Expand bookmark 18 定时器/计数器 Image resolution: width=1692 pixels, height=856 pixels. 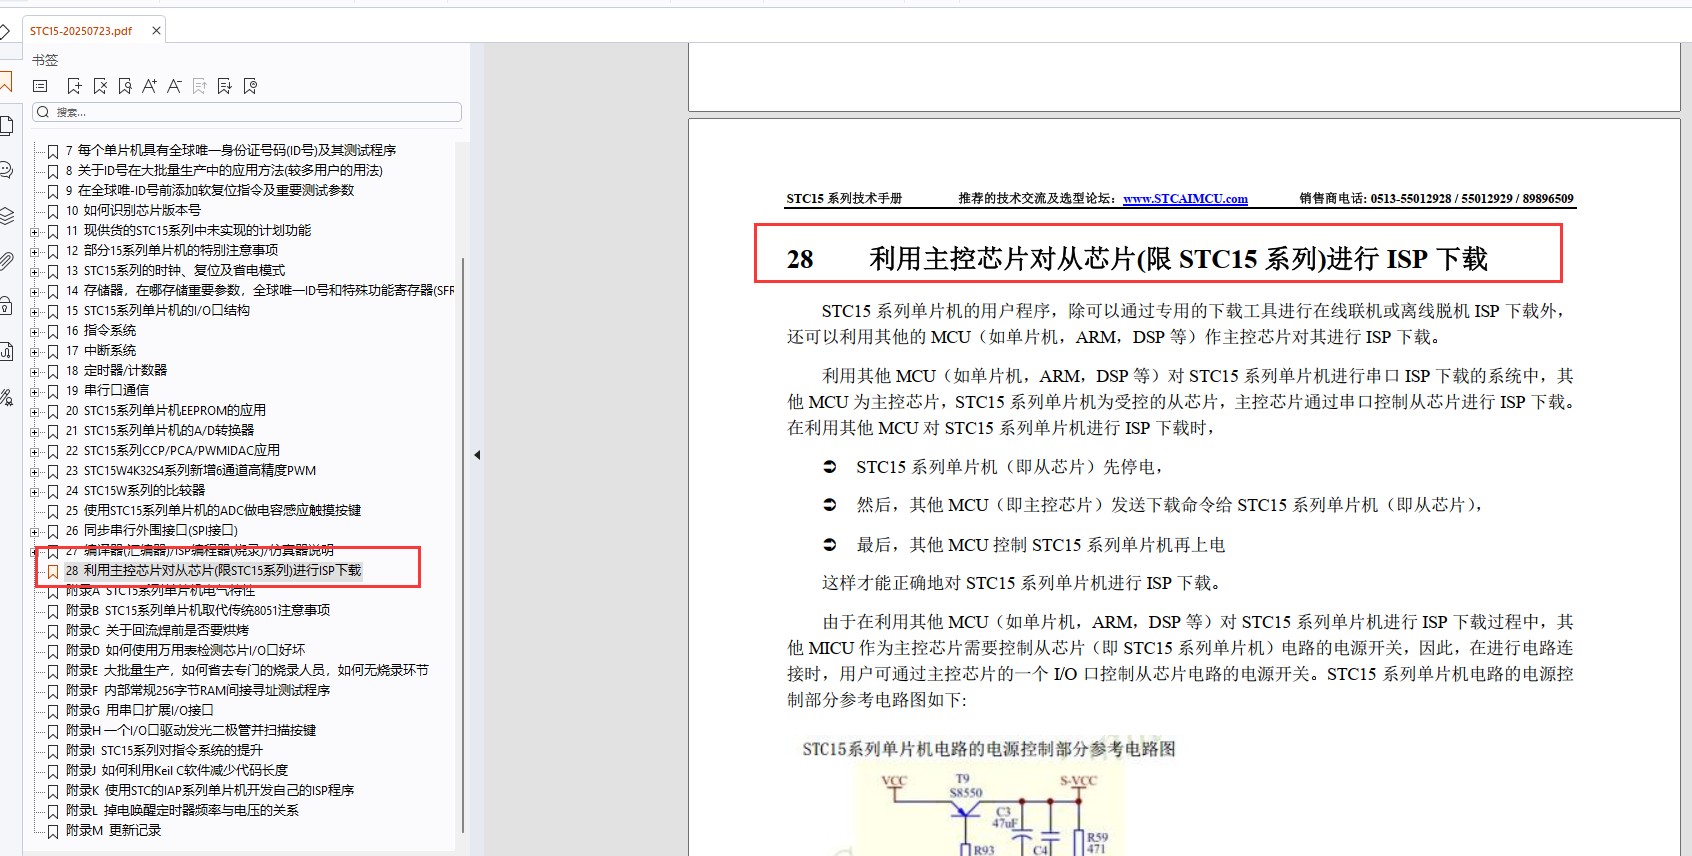click(x=35, y=371)
